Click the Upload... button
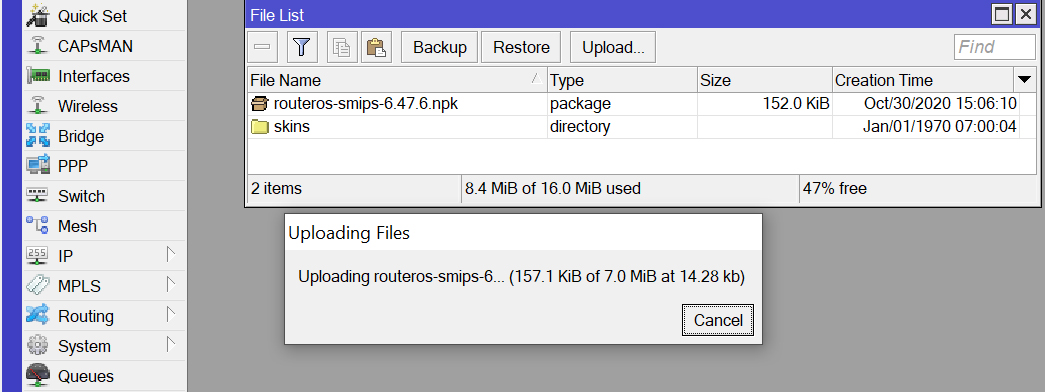1045x392 pixels. (613, 47)
